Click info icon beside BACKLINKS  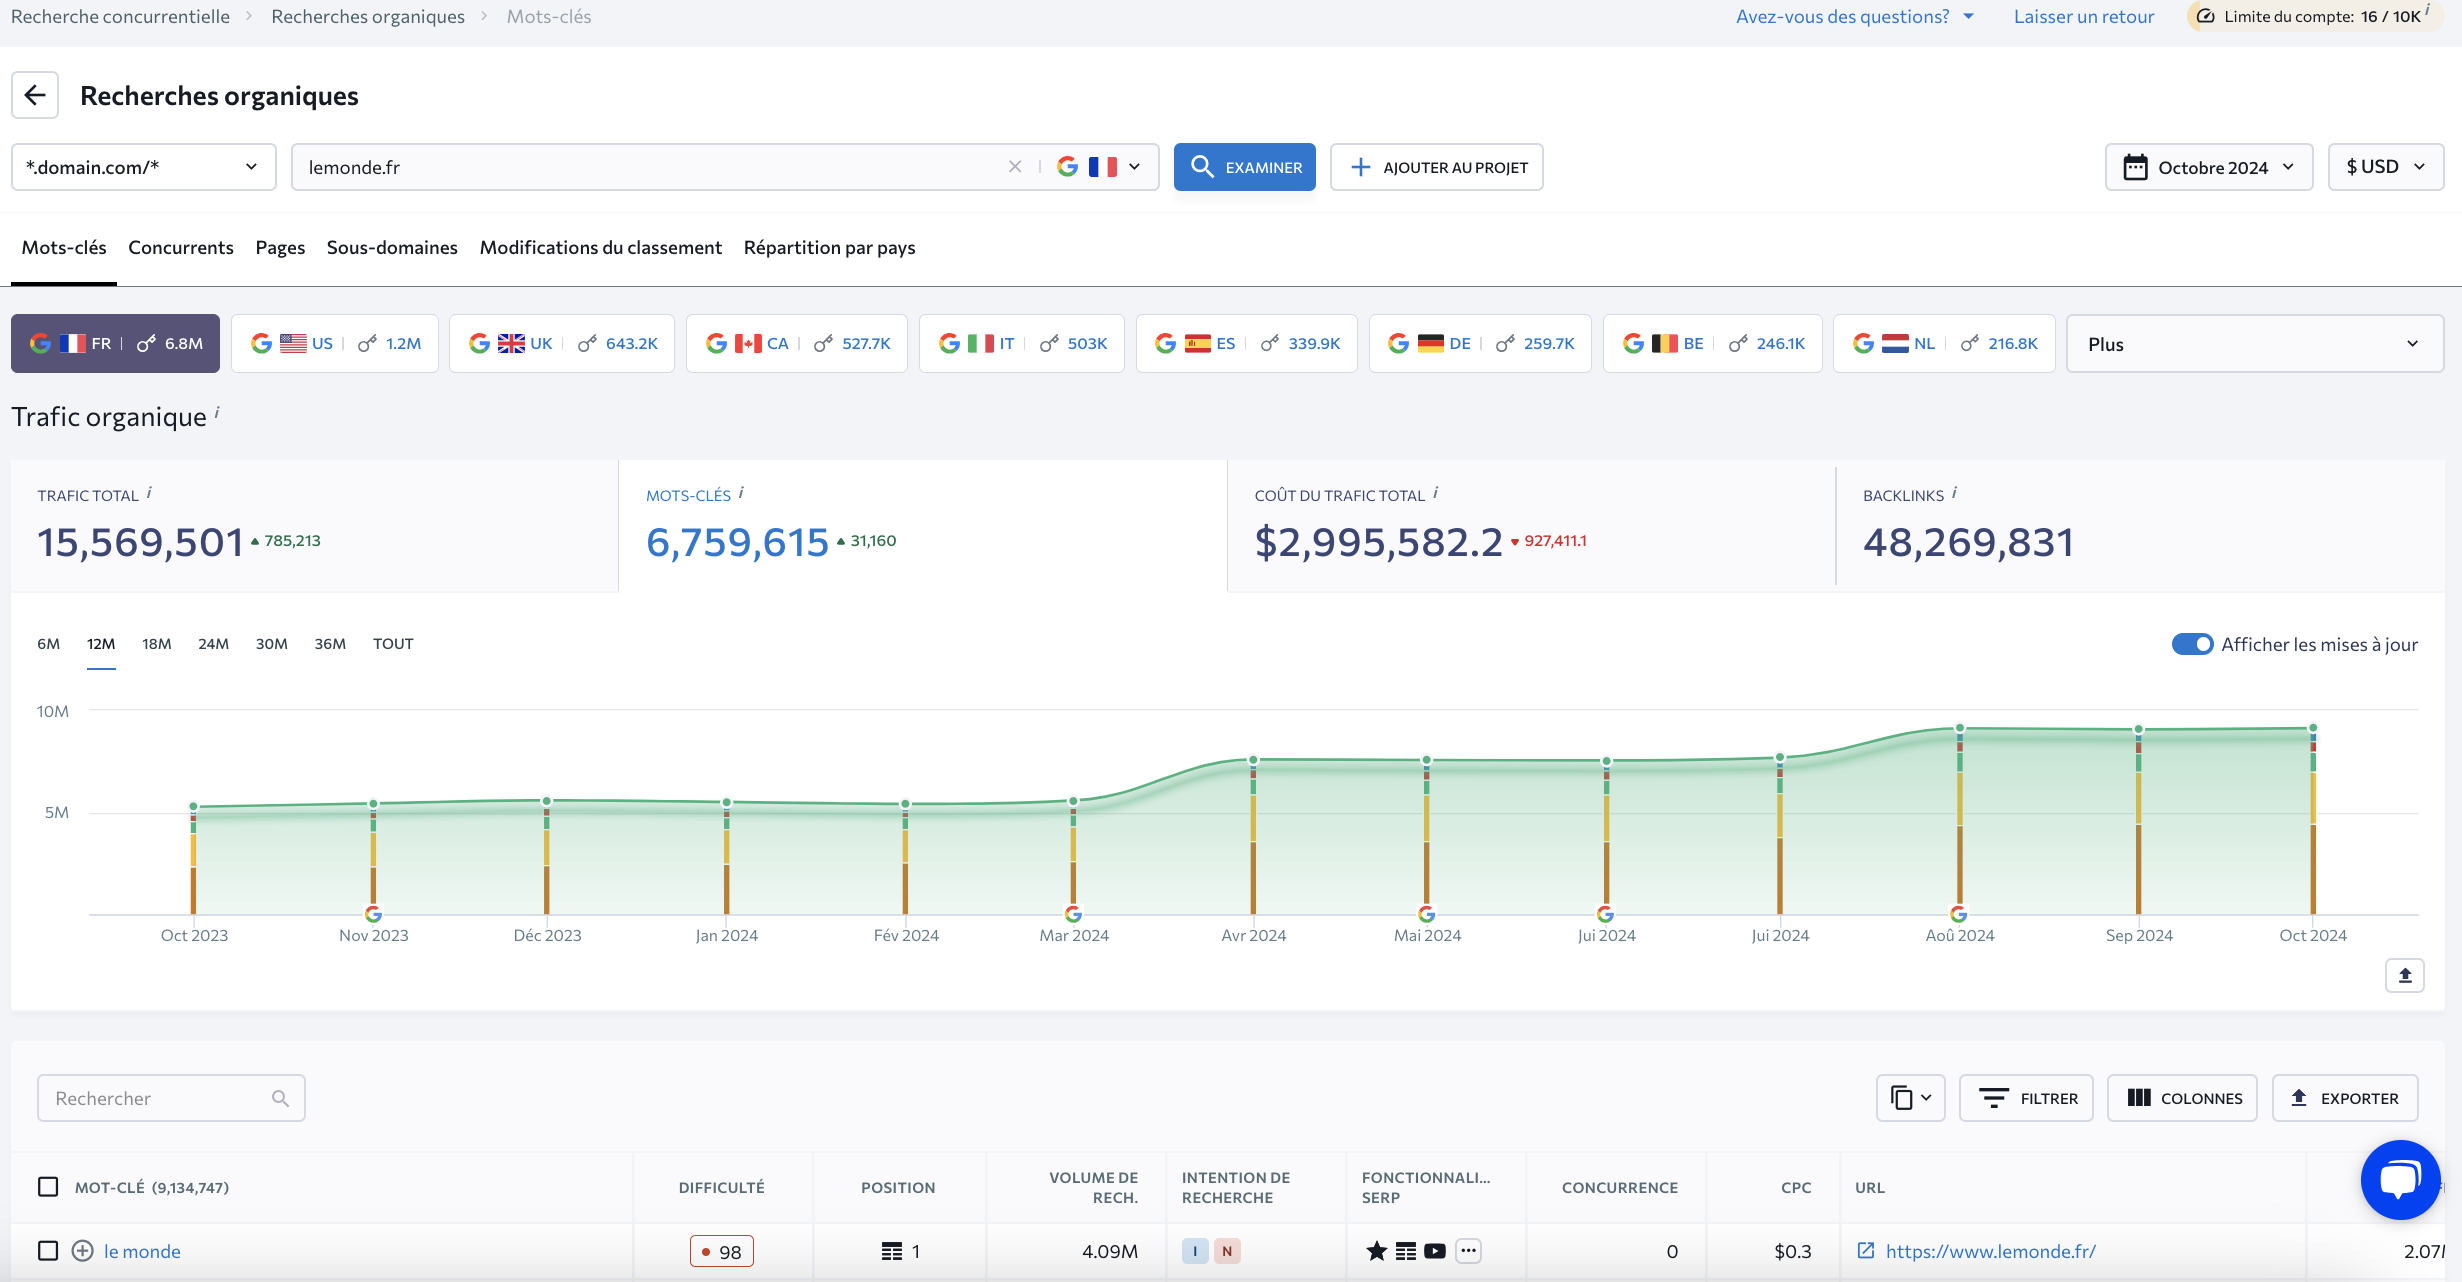pyautogui.click(x=1954, y=492)
